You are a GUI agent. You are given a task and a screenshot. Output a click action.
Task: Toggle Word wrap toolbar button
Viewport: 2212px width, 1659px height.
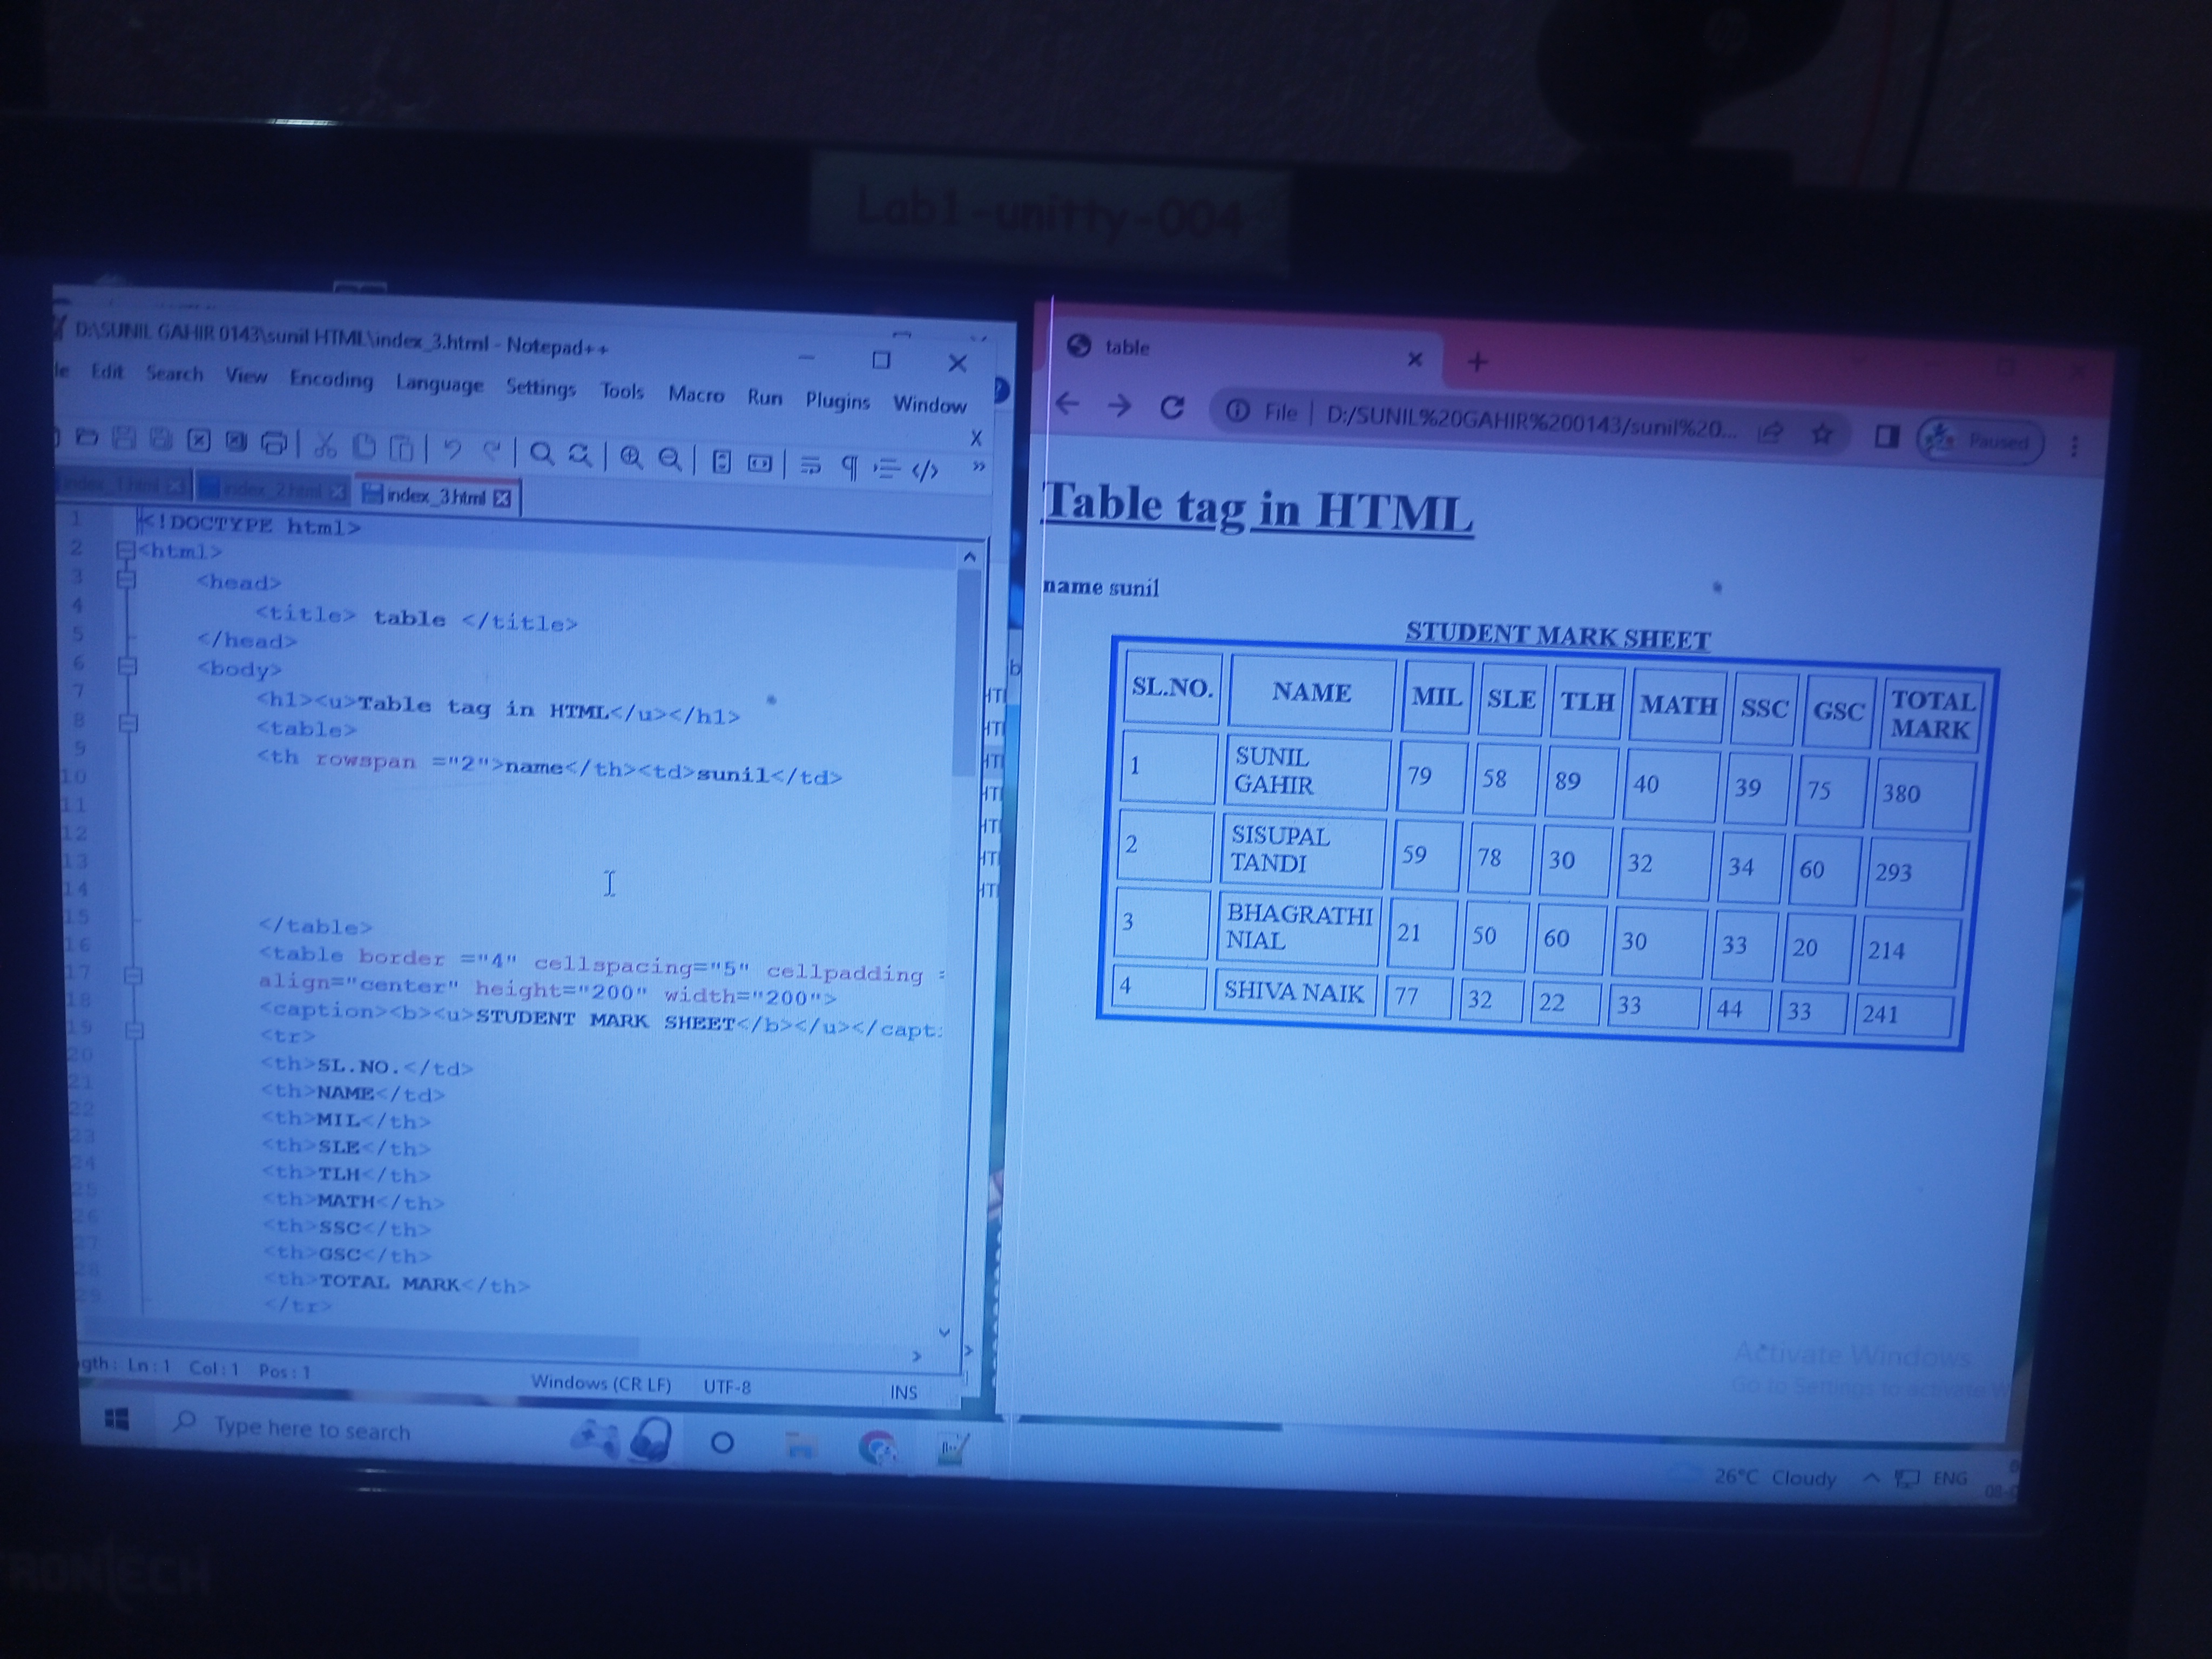pos(811,465)
